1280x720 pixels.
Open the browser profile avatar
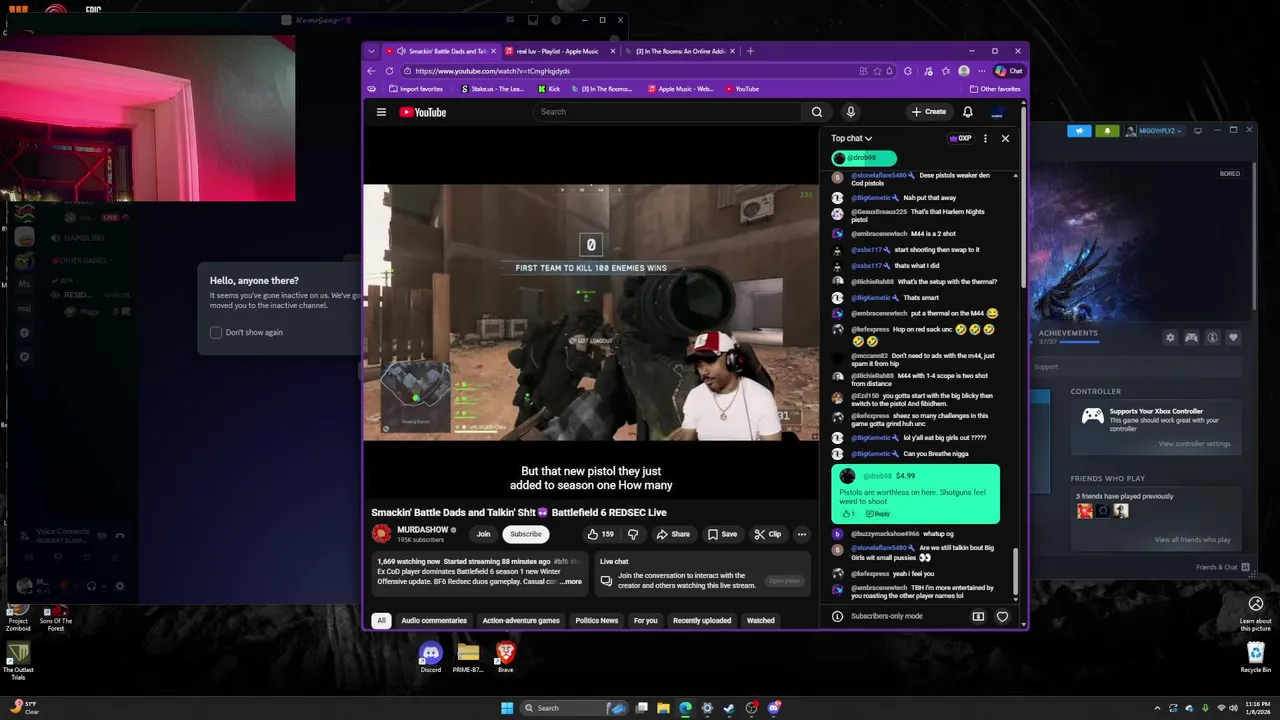964,71
